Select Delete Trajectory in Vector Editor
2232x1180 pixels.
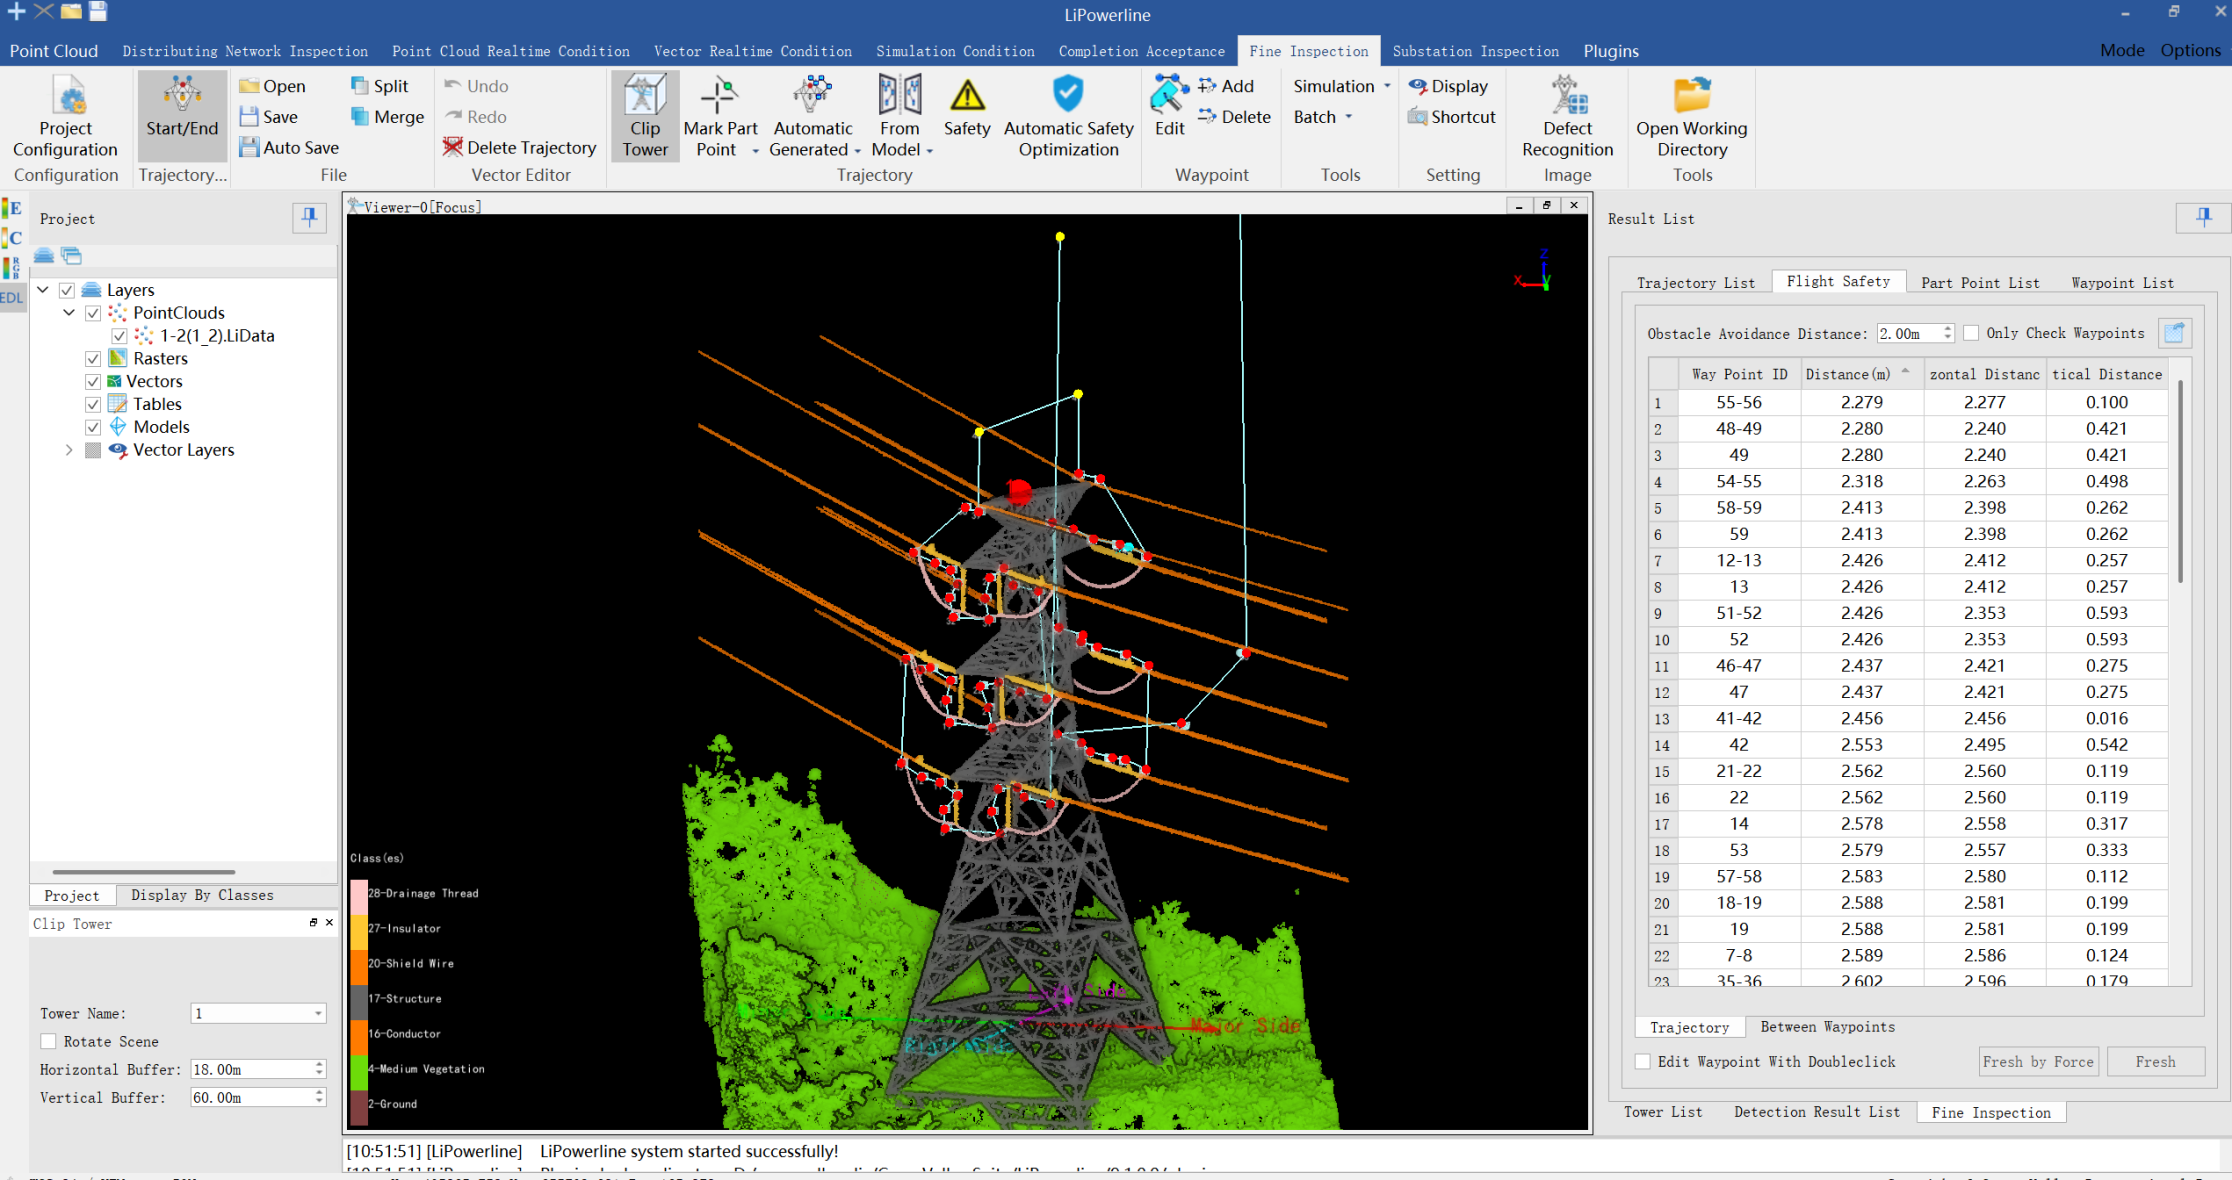[520, 147]
